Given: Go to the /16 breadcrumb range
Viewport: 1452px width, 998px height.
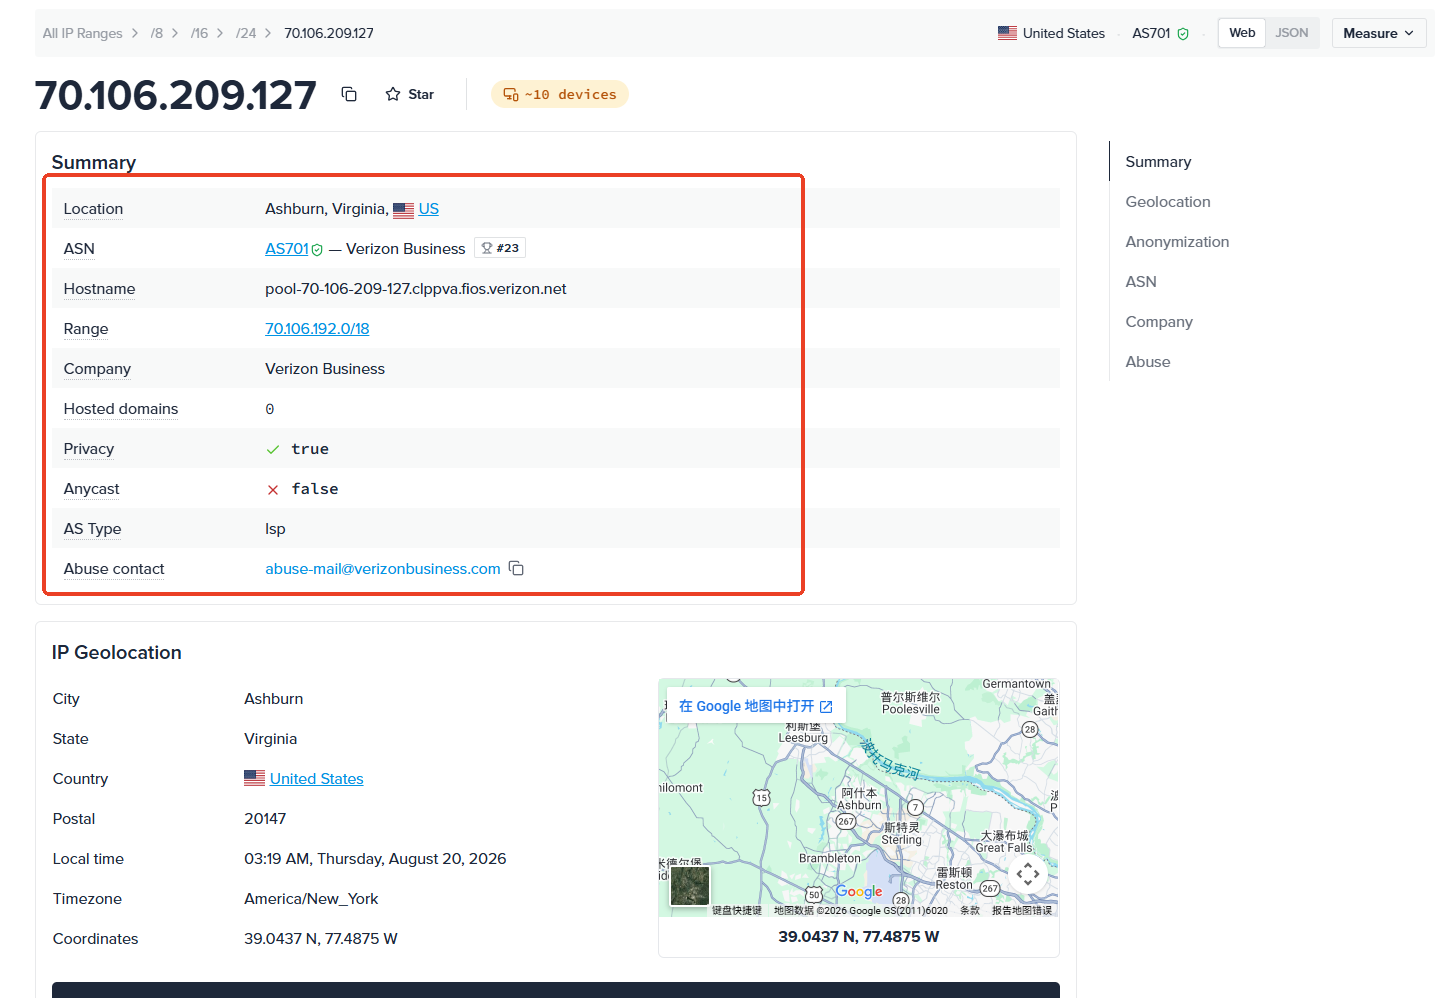Looking at the screenshot, I should coord(200,33).
